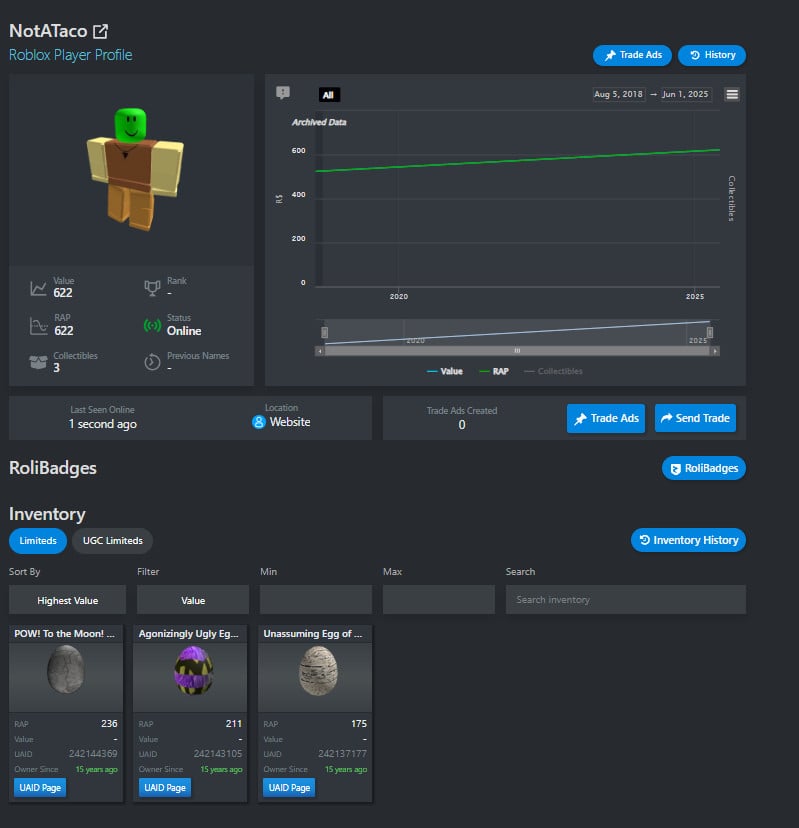This screenshot has height=828, width=799.
Task: Click the left navigator range handle
Action: (x=325, y=332)
